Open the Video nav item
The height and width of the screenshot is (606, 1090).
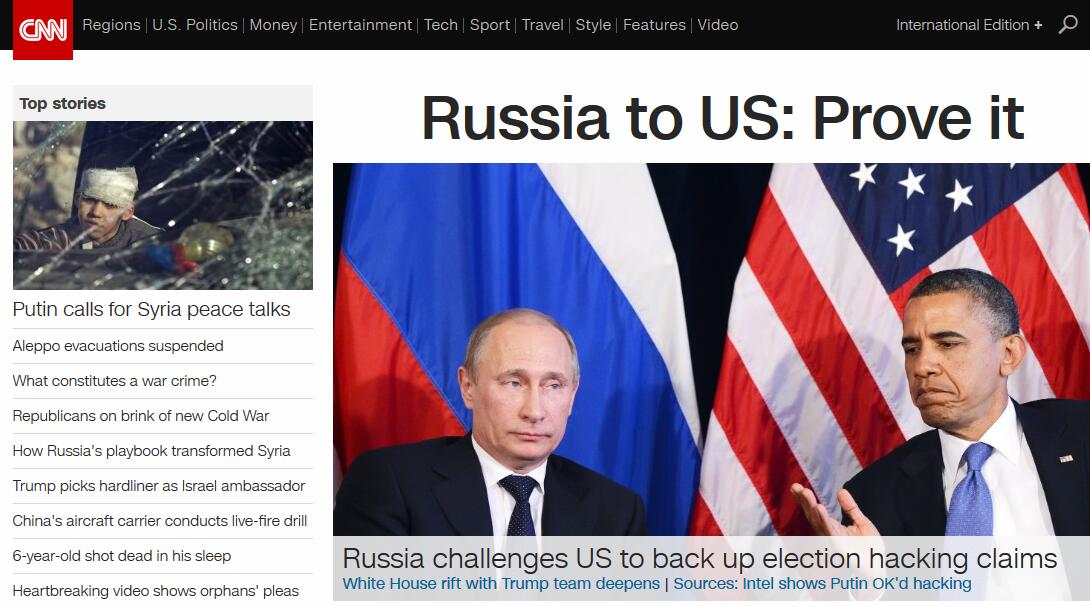(717, 25)
